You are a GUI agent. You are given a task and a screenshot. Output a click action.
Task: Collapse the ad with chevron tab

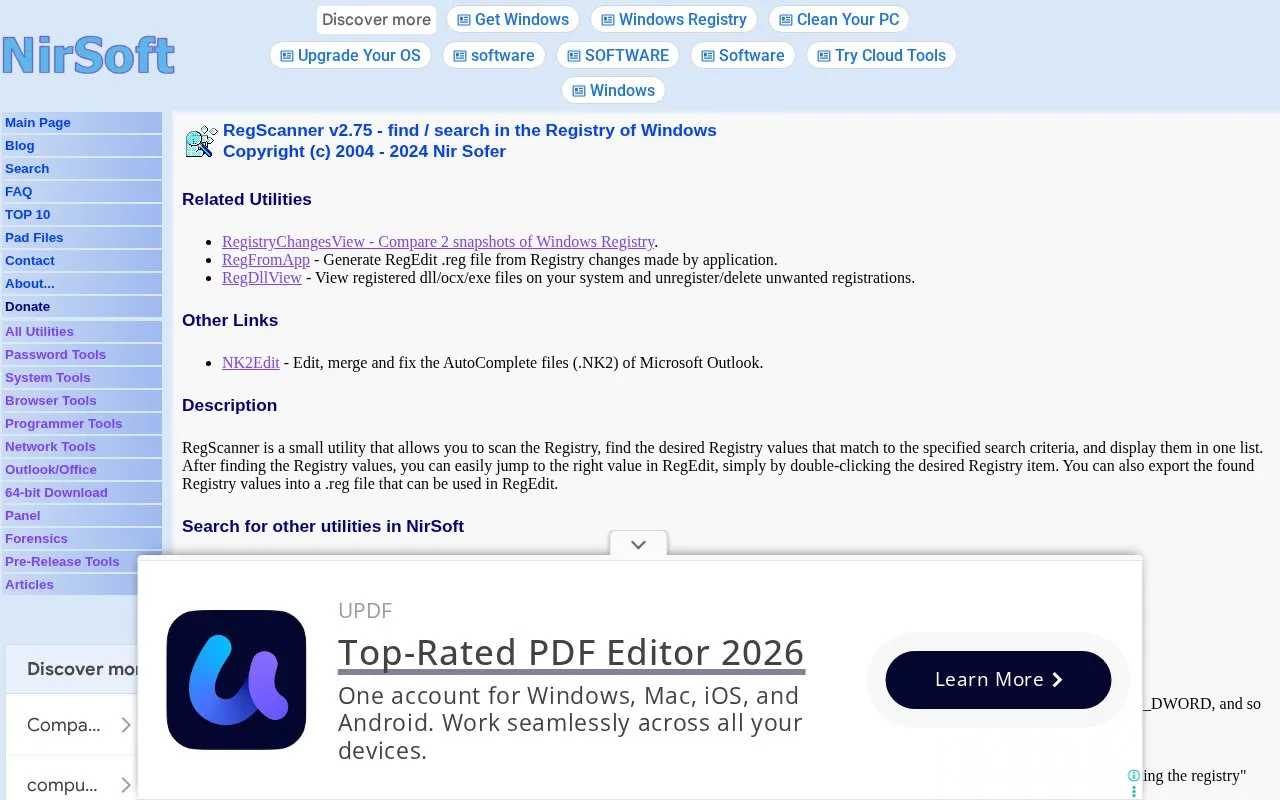tap(638, 544)
